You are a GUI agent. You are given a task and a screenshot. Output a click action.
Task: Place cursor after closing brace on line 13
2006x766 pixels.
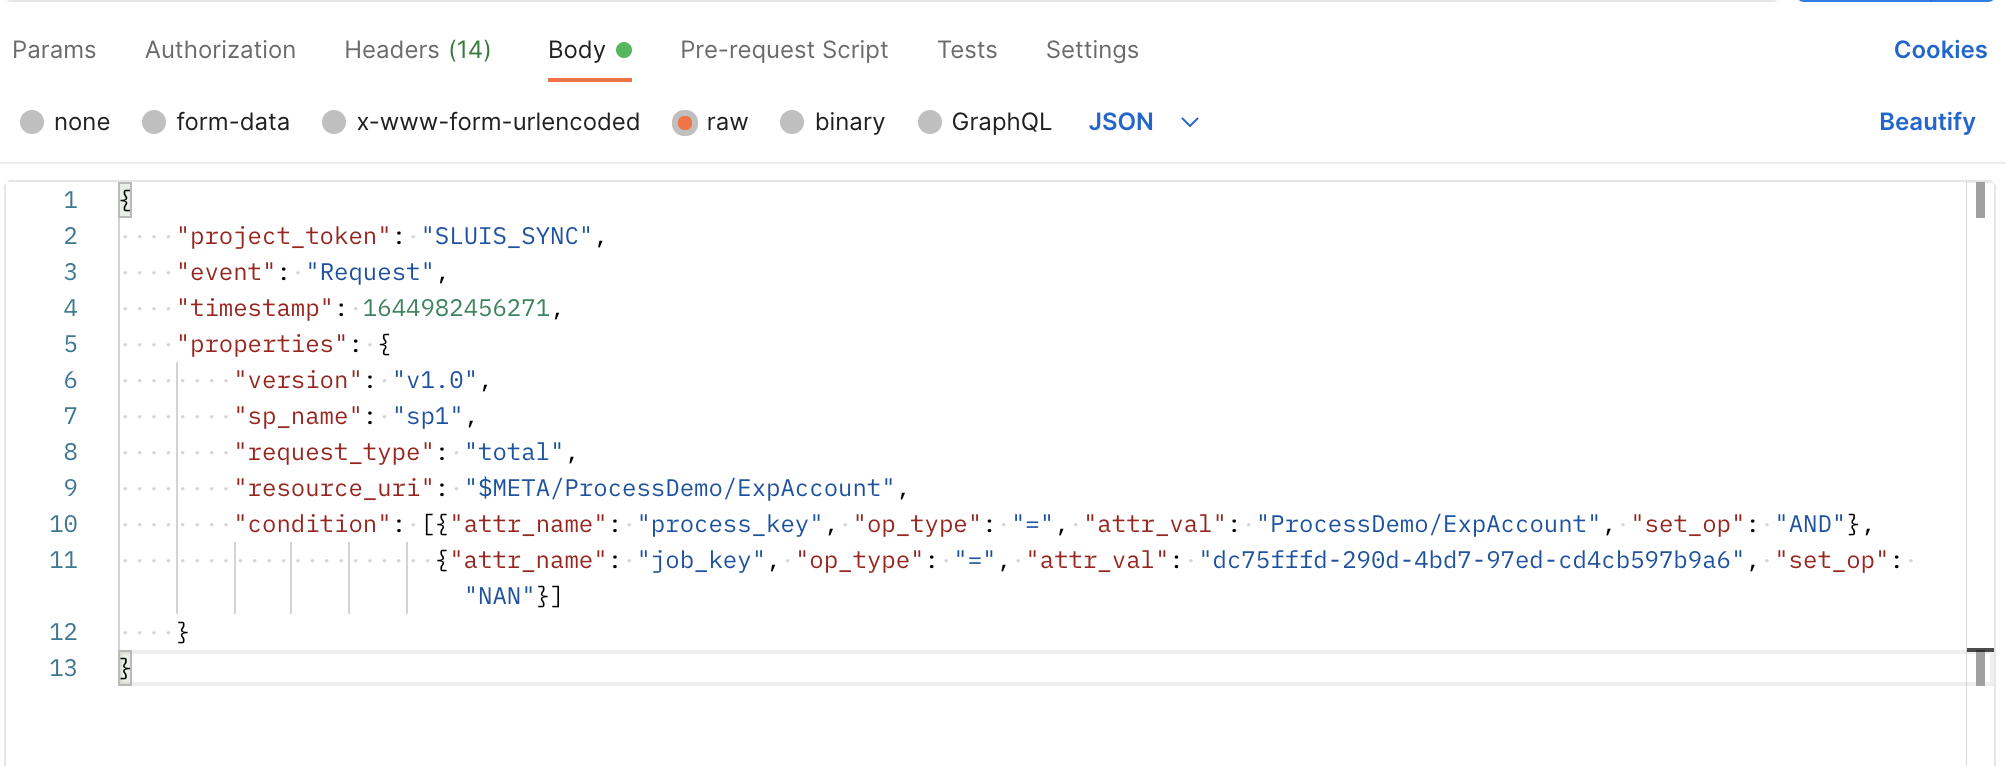point(134,668)
